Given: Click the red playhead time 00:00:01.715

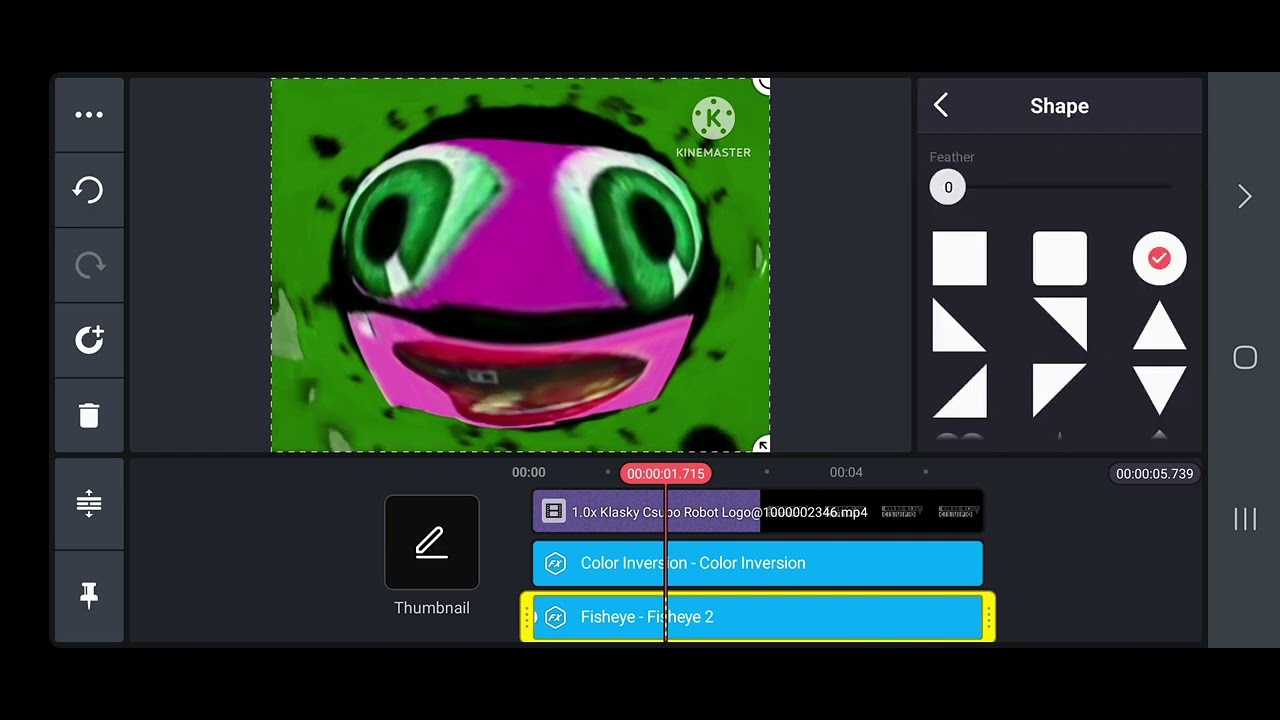Looking at the screenshot, I should [666, 473].
